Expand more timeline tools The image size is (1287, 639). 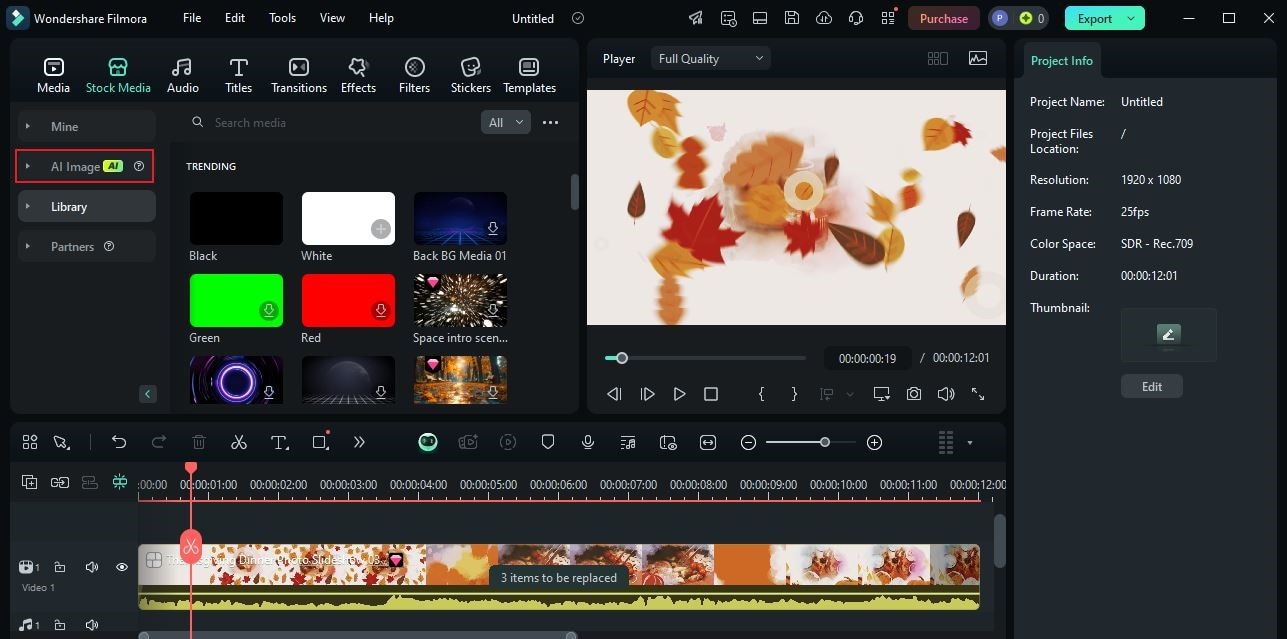click(359, 442)
